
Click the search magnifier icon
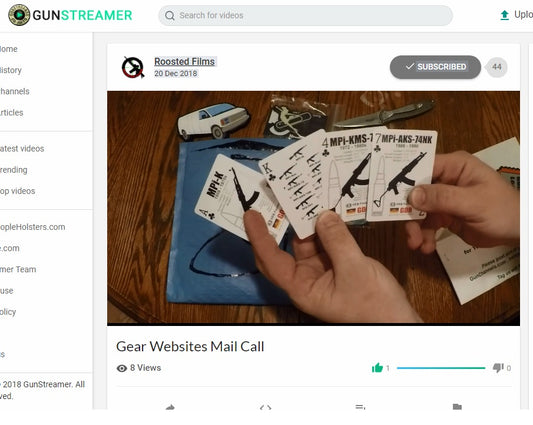[x=170, y=16]
